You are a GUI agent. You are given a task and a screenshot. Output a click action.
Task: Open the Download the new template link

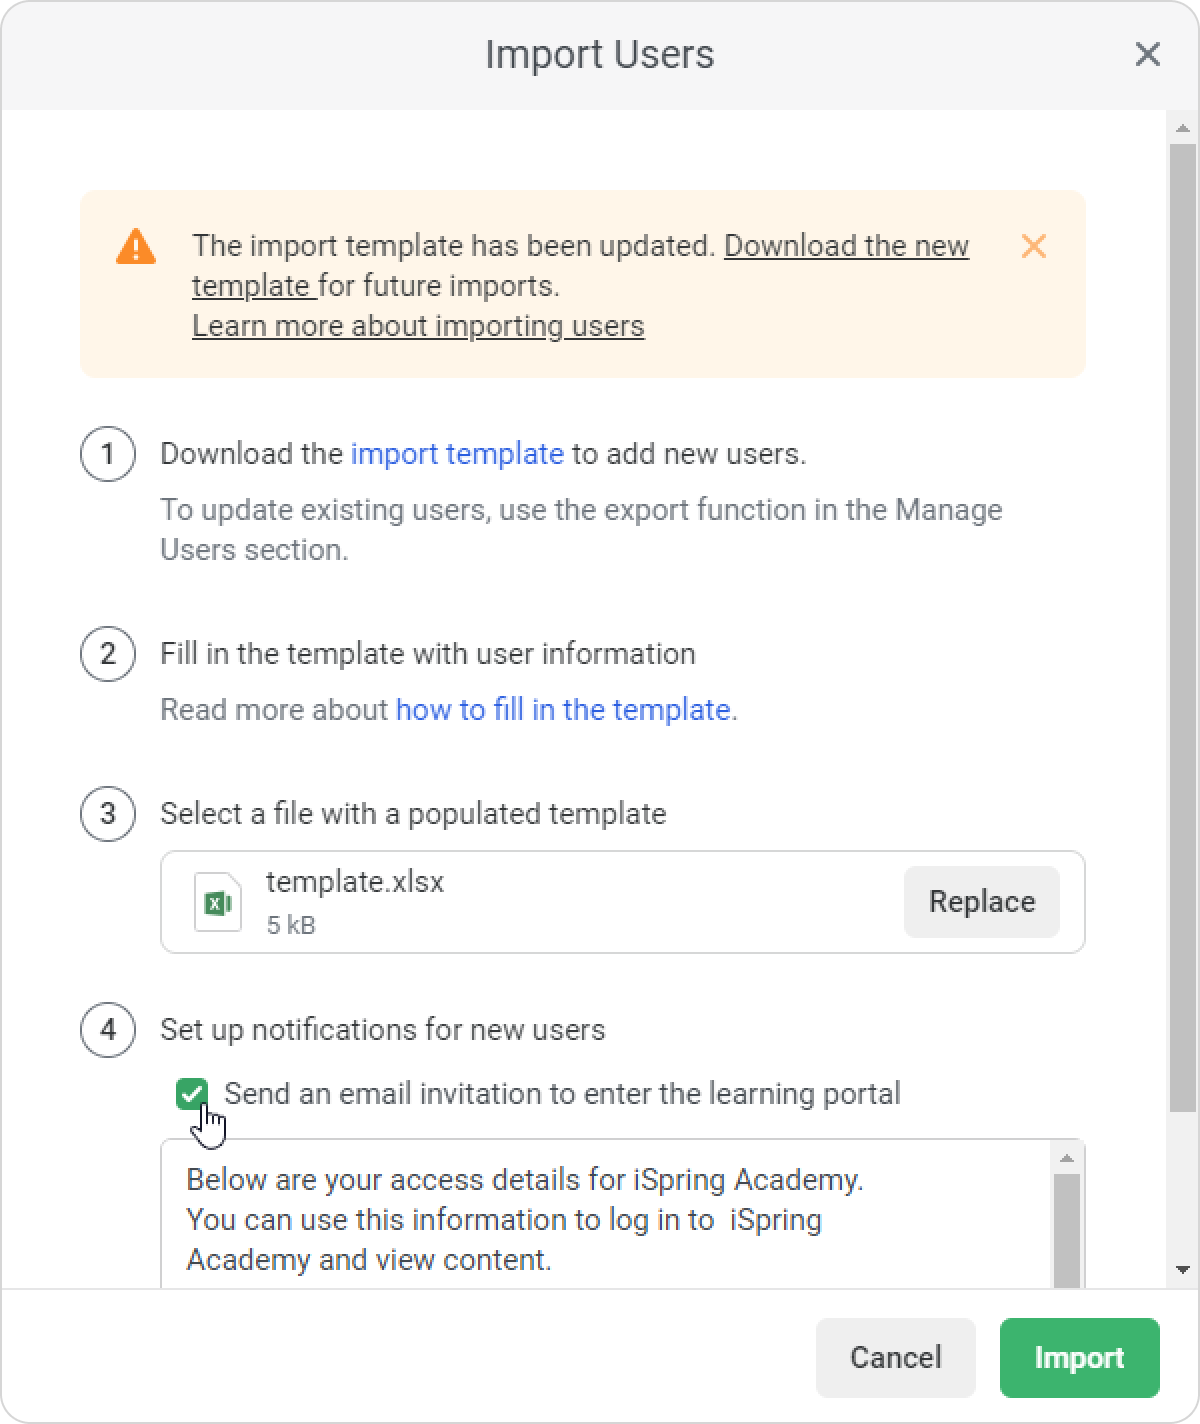tap(846, 246)
